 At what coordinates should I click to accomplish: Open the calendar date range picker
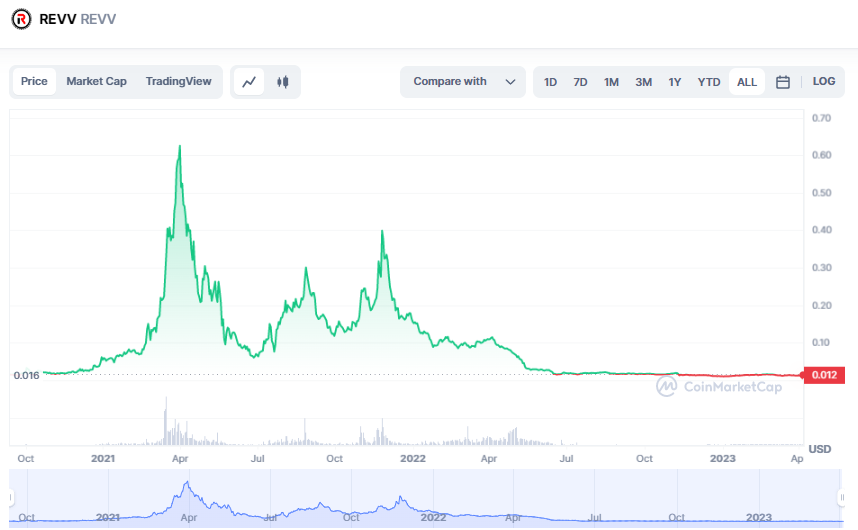pos(783,82)
